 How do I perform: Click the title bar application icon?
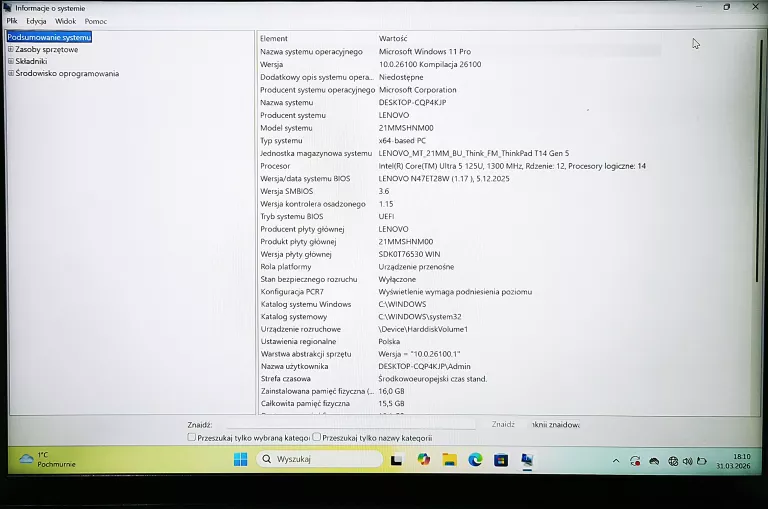click(7, 8)
